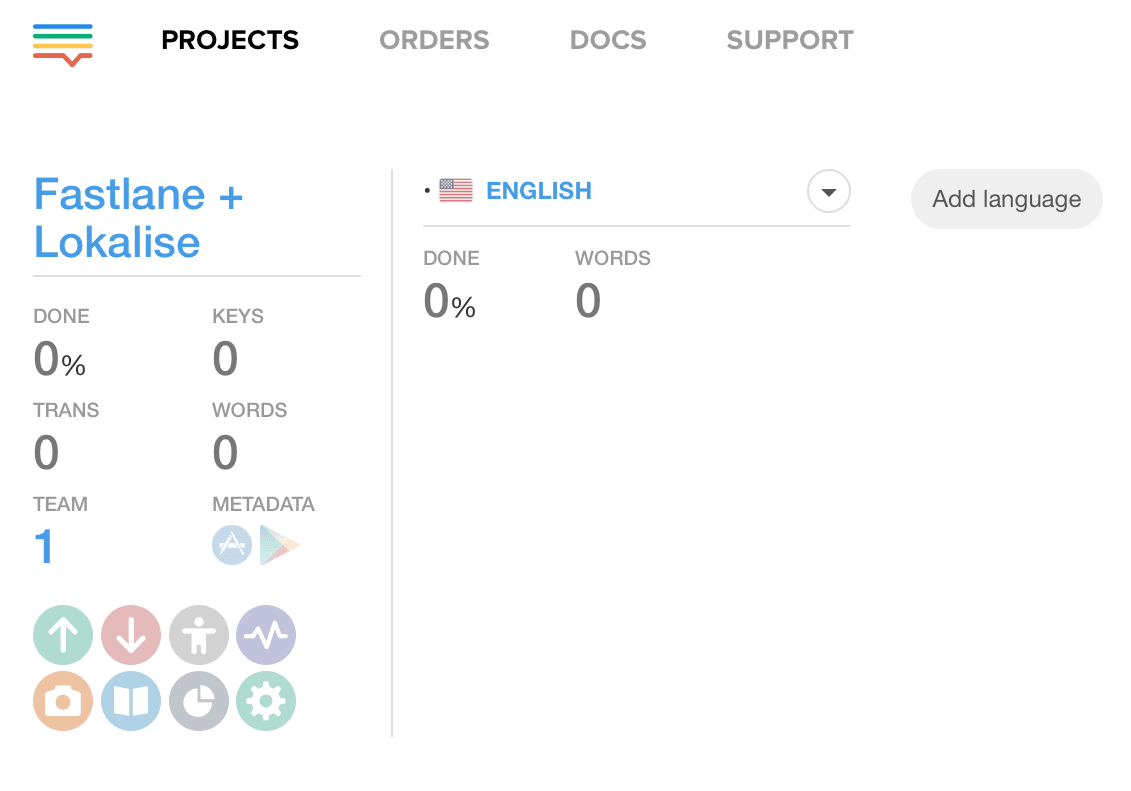Open the grey contributors person icon
Screen dimensions: 1131x791
(x=199, y=635)
